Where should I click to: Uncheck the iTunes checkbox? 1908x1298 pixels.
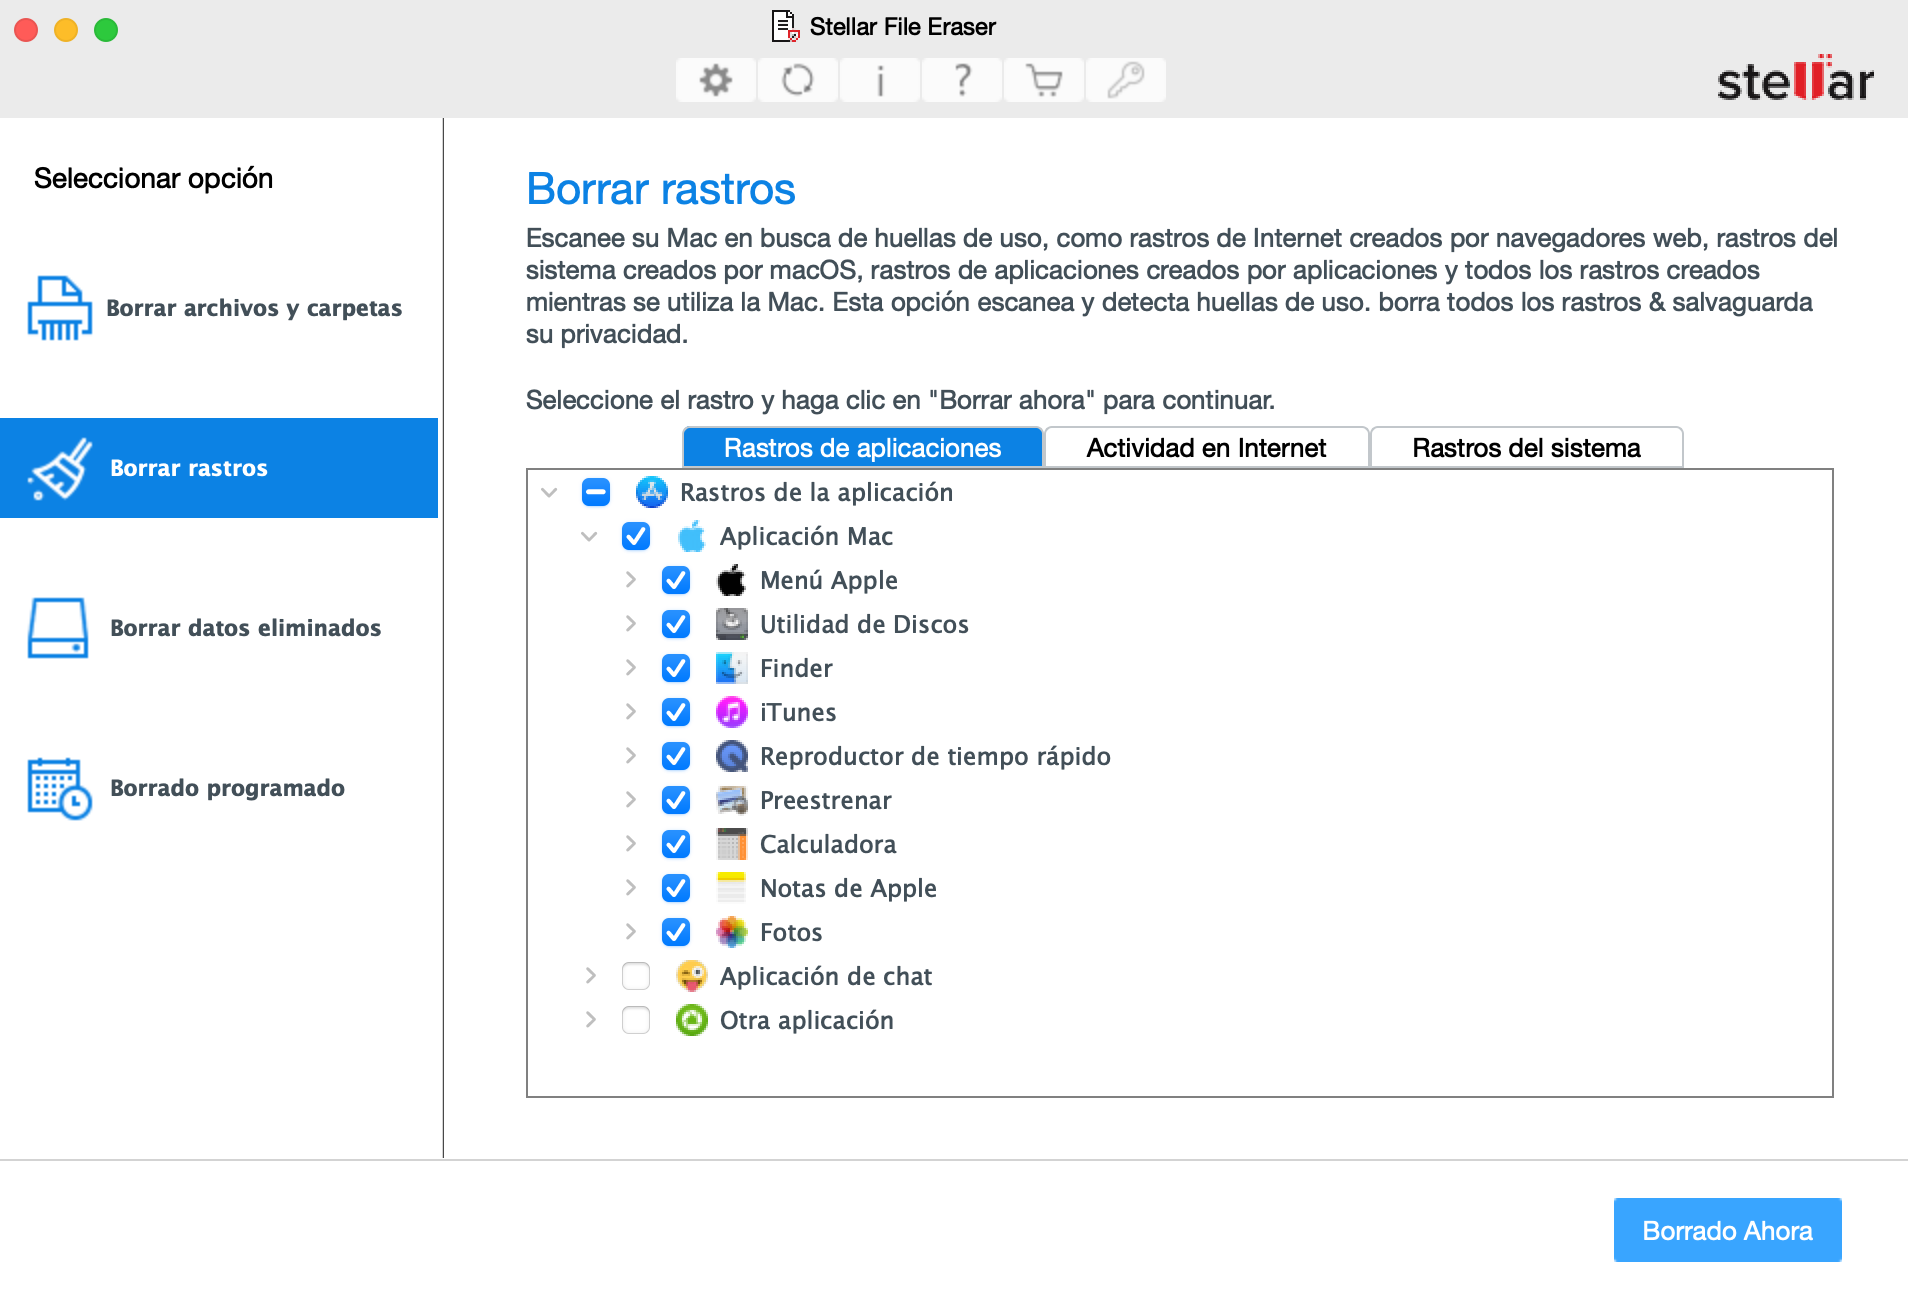[x=676, y=712]
